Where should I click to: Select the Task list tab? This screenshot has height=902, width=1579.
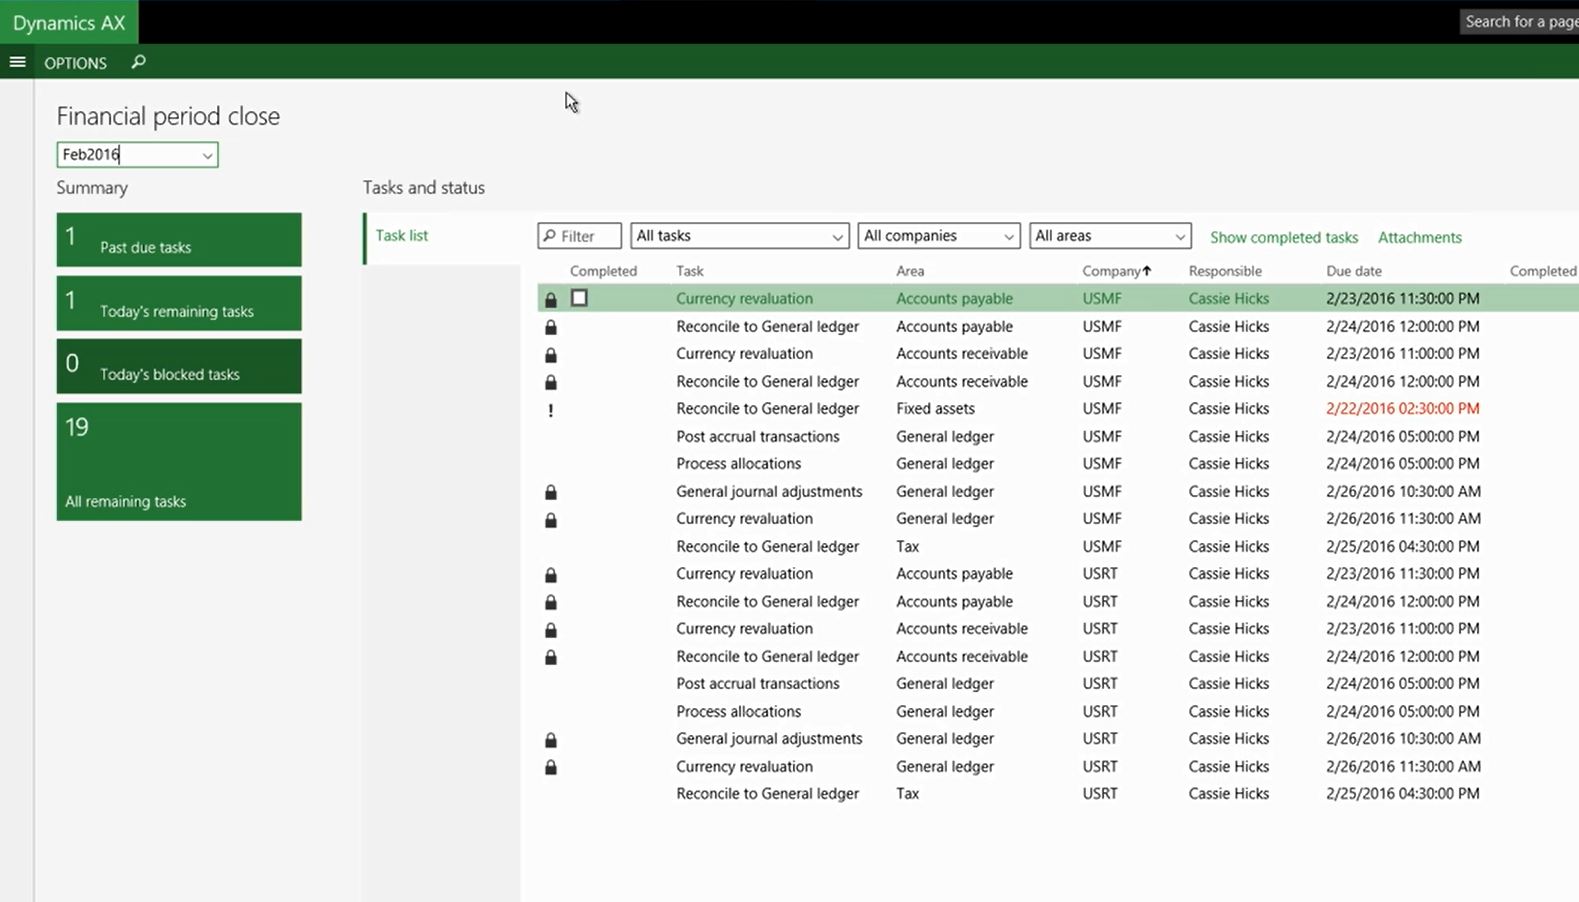[402, 236]
